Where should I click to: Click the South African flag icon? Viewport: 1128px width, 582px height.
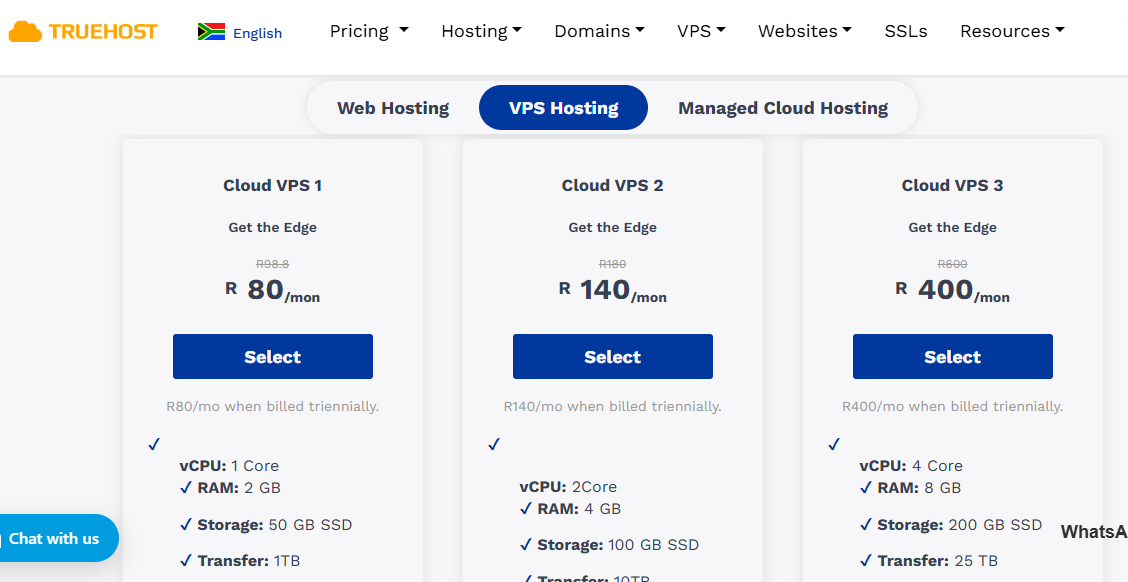click(212, 32)
